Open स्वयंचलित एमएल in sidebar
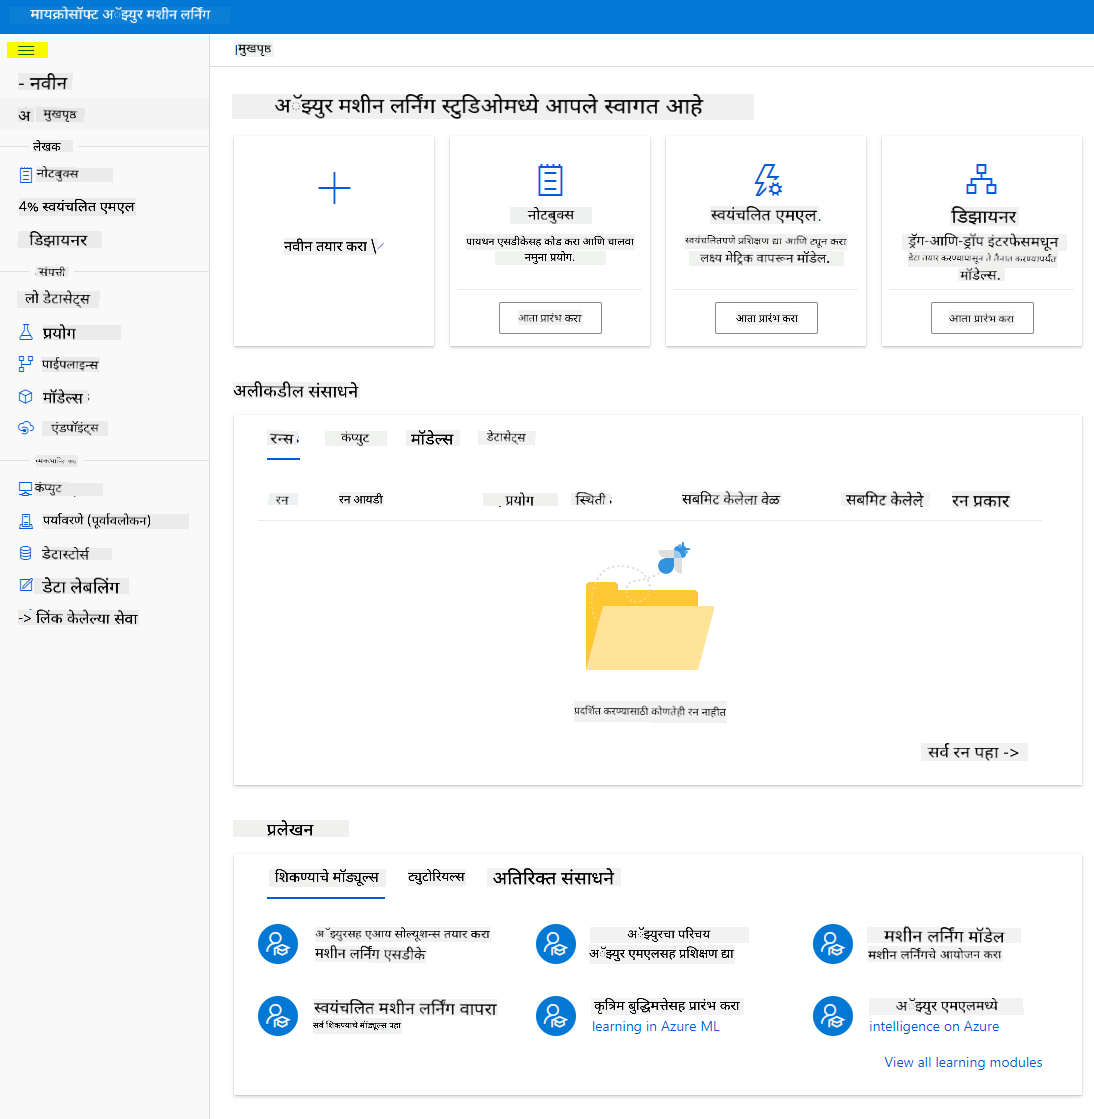Image resolution: width=1094 pixels, height=1119 pixels. 77,207
